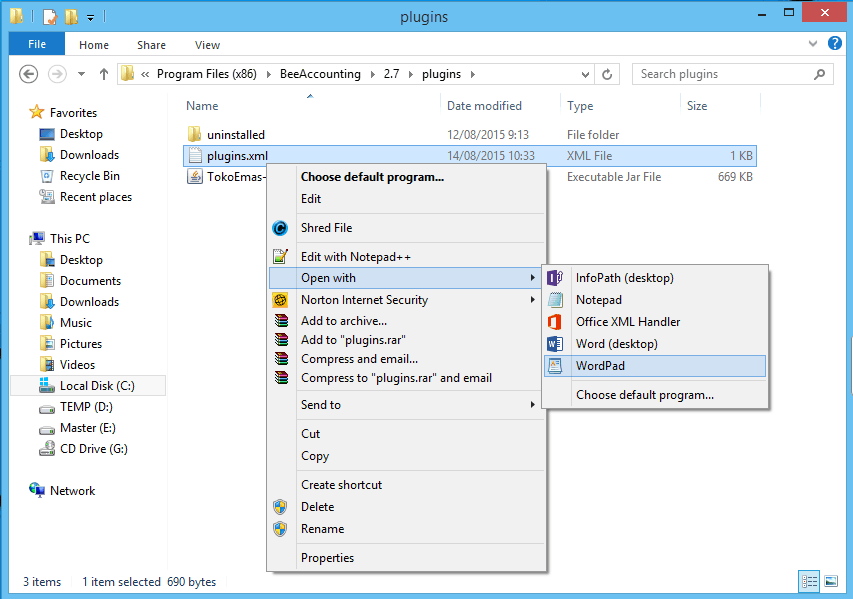
Task: Expand the ribbon with the chevron
Action: coord(813,44)
